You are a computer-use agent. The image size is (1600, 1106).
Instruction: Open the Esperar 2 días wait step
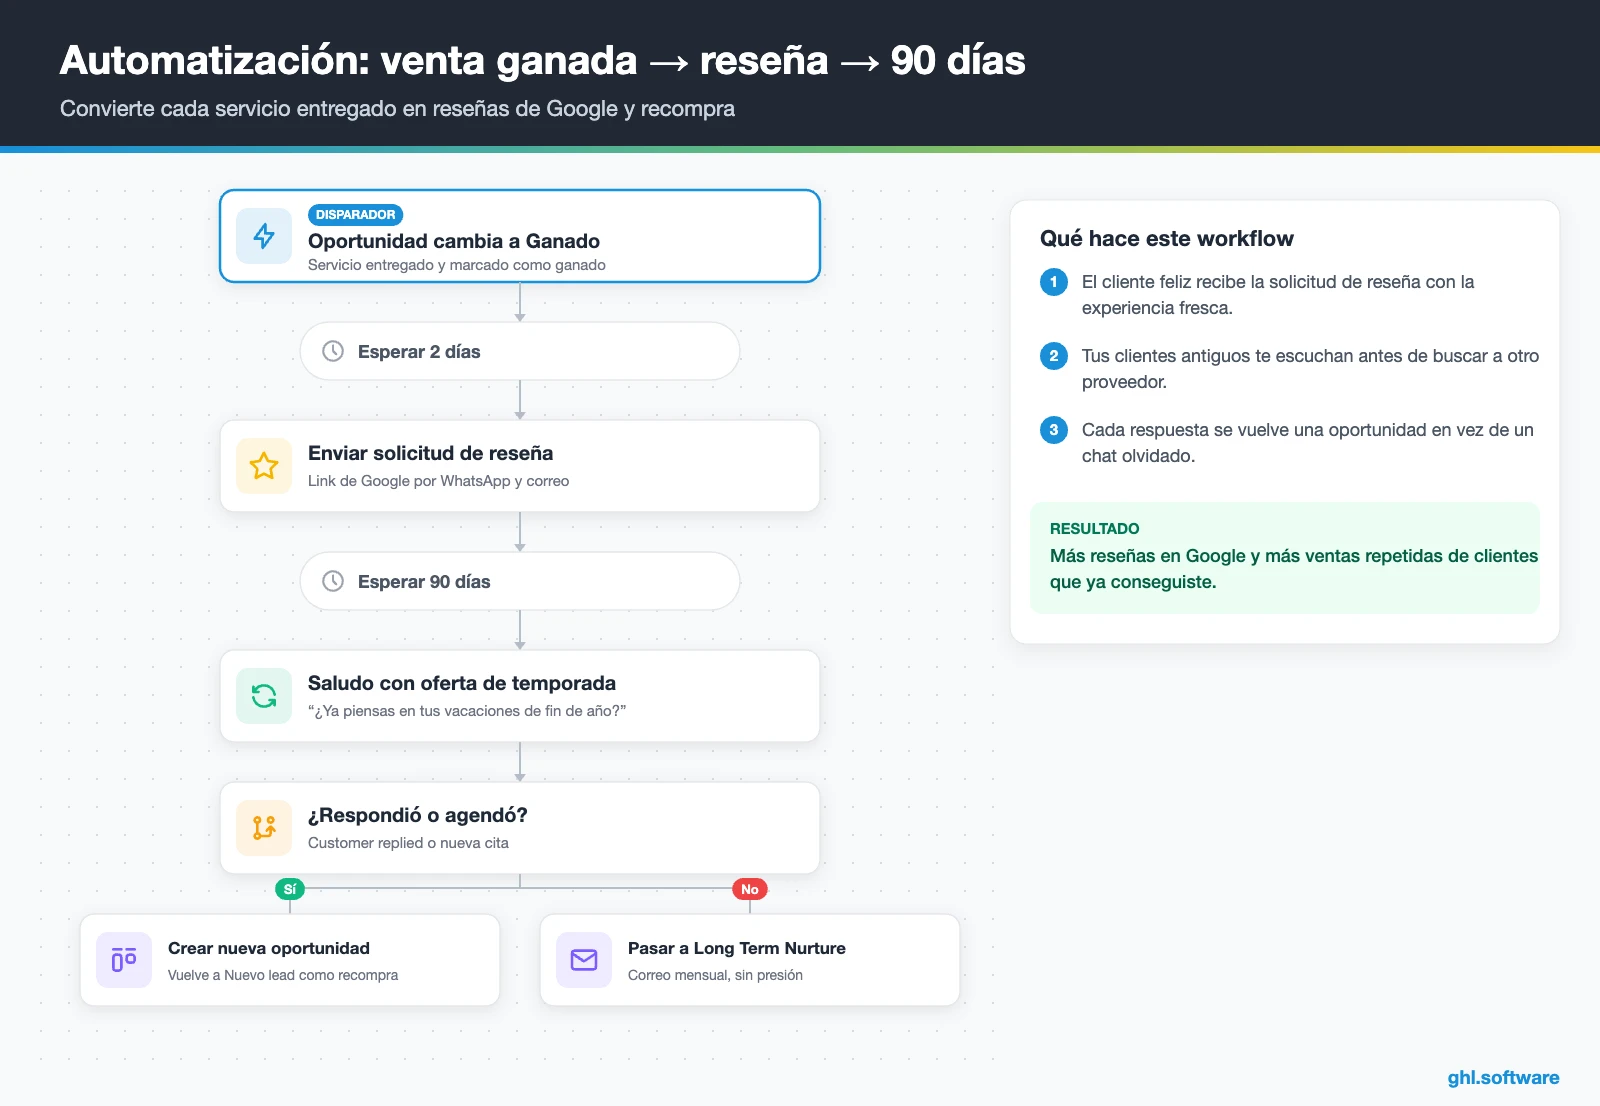tap(520, 351)
